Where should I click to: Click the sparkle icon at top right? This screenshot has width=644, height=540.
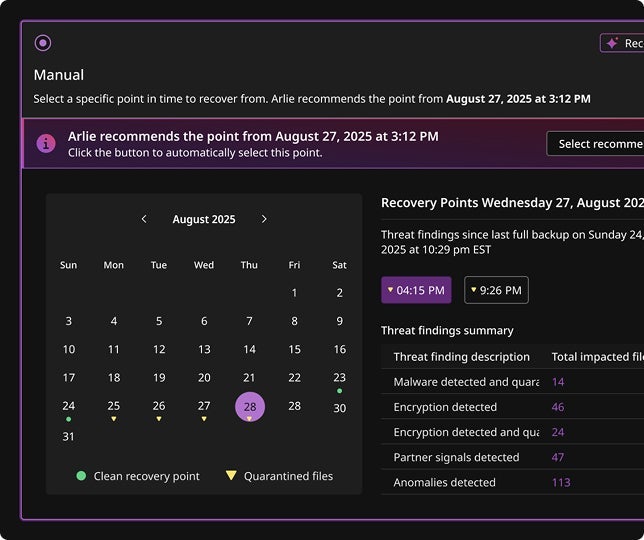tap(612, 43)
